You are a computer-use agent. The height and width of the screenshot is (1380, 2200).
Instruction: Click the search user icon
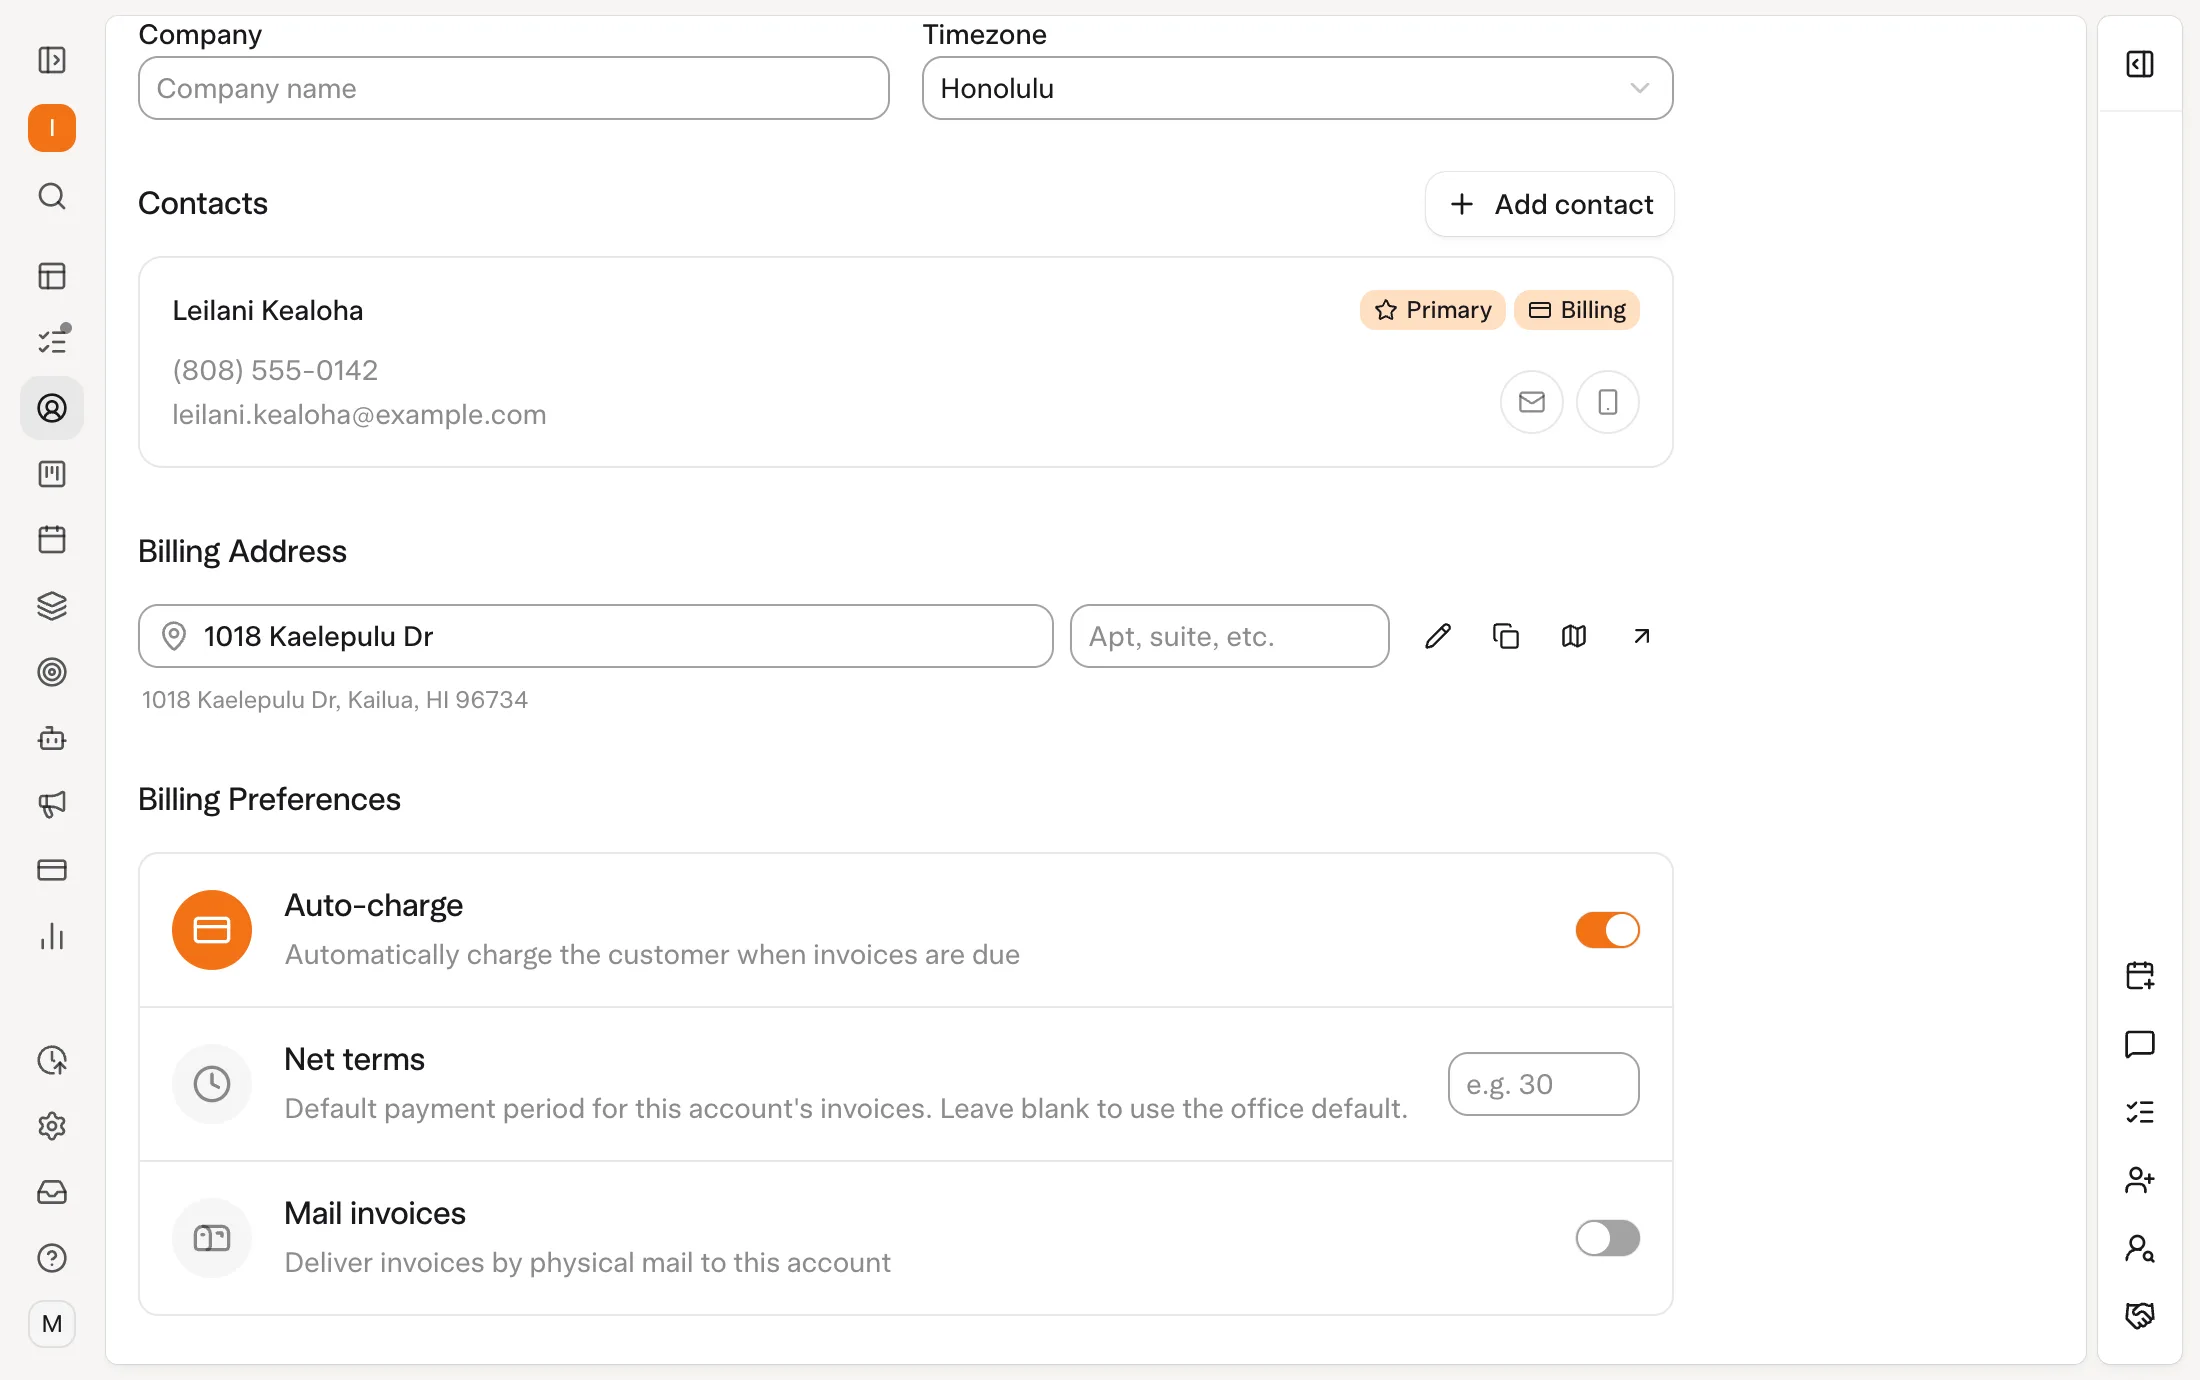[2140, 1248]
